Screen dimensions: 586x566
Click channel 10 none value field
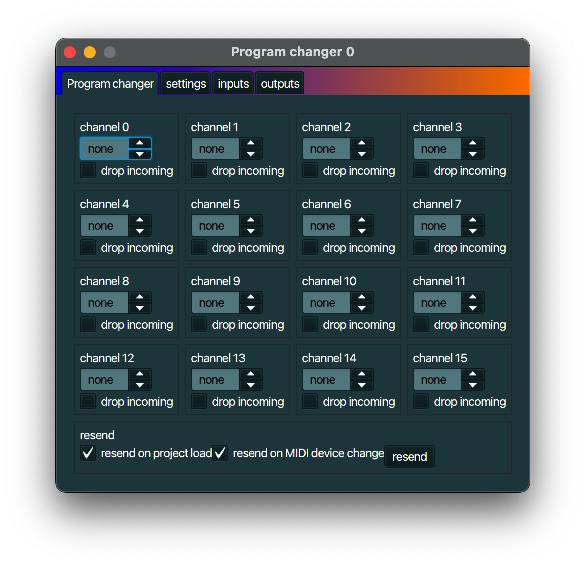pyautogui.click(x=327, y=302)
